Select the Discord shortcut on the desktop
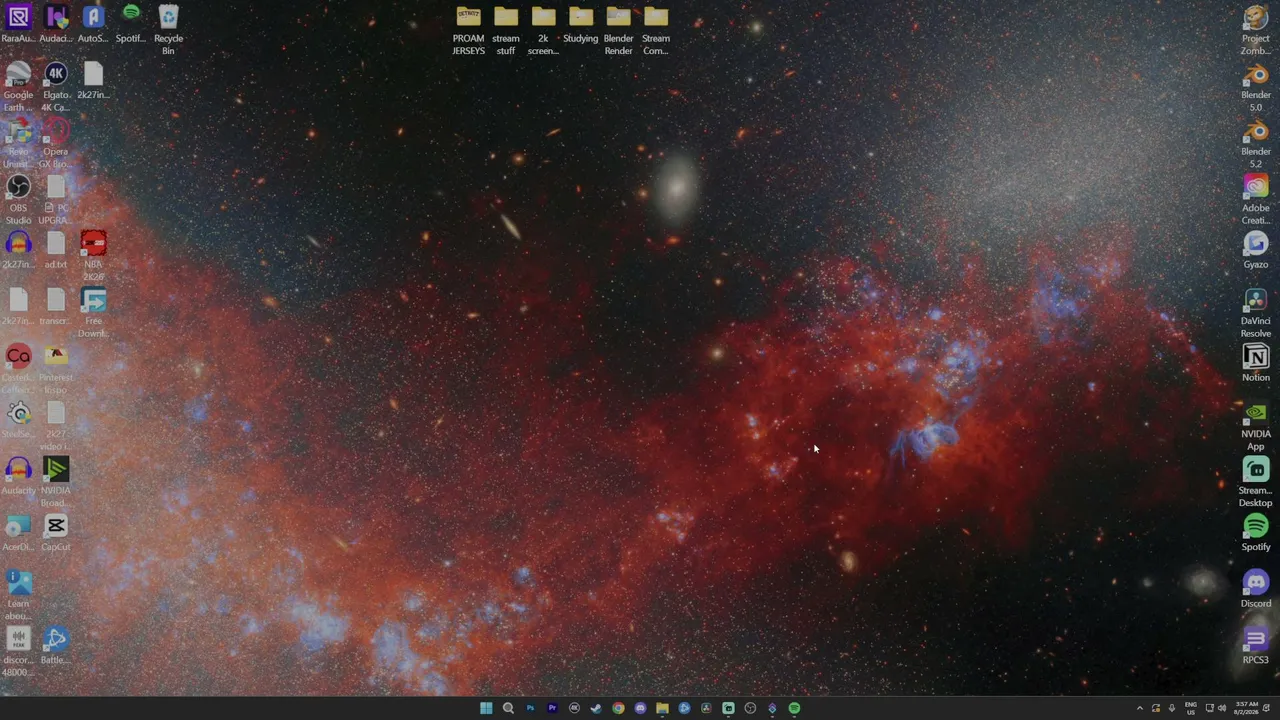 point(1256,590)
